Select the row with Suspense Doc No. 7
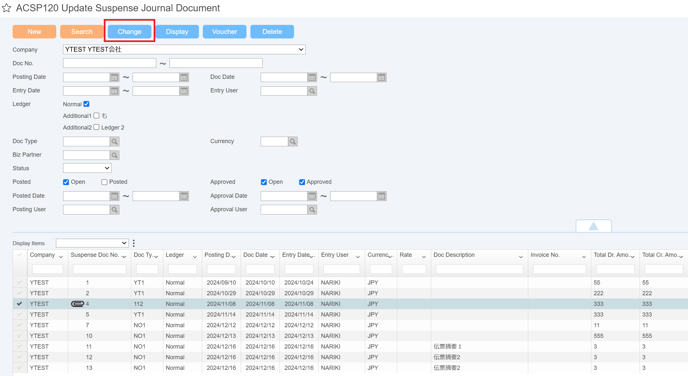The image size is (688, 376). [350, 325]
